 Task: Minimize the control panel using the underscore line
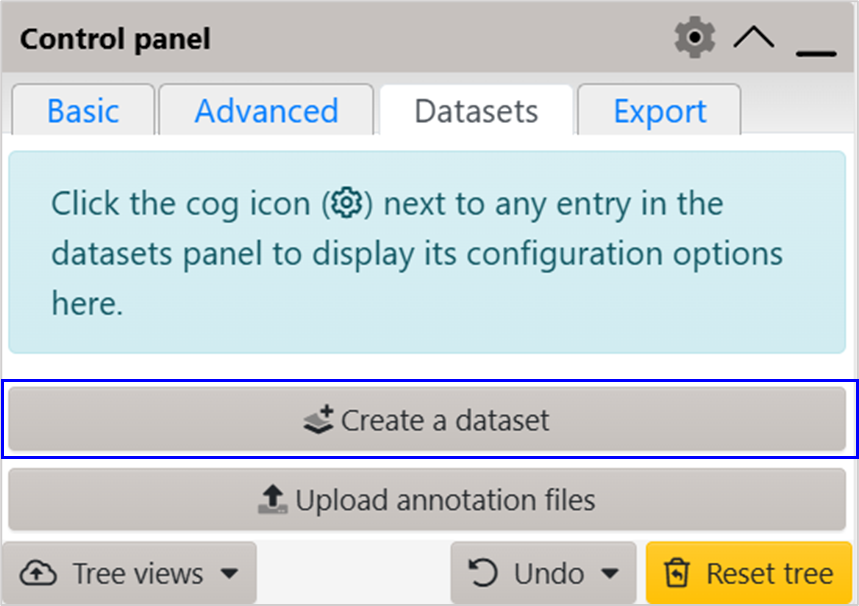[x=816, y=53]
